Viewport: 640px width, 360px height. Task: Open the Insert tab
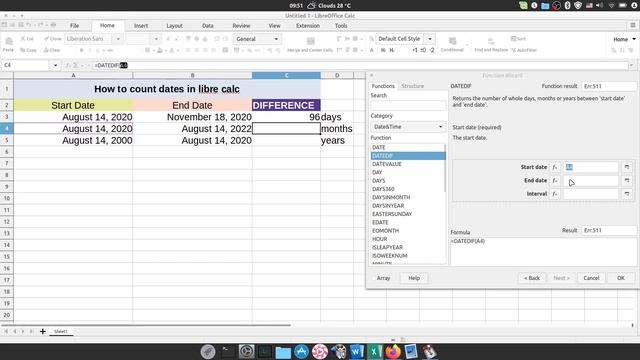point(141,26)
